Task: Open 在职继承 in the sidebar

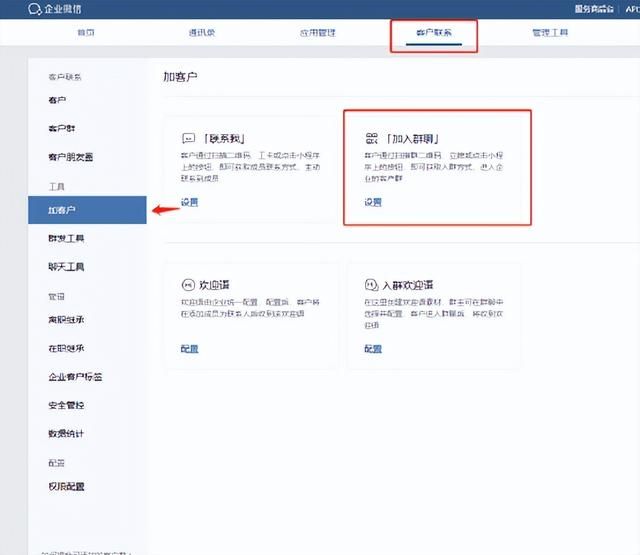Action: click(66, 349)
